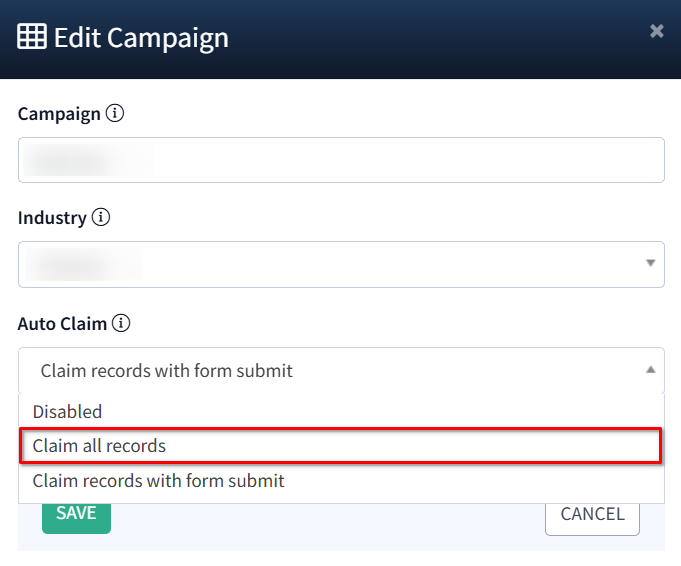Close the Edit Campaign dialog
The width and height of the screenshot is (681, 566).
coord(656,31)
